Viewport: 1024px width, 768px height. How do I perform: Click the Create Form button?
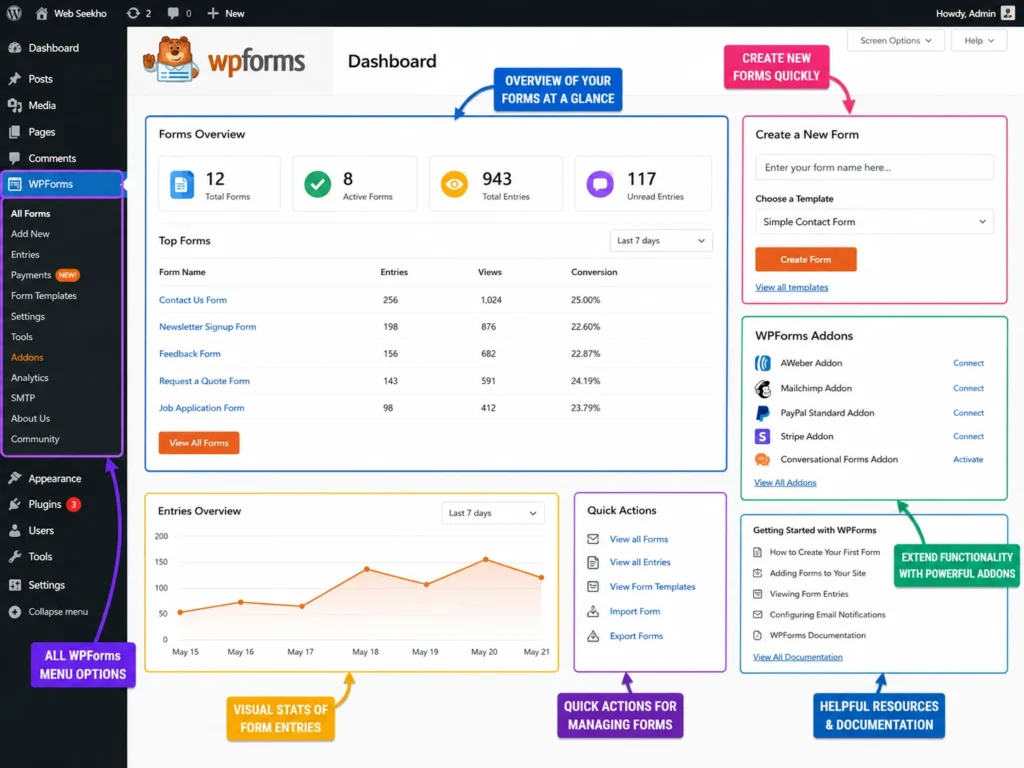point(805,259)
